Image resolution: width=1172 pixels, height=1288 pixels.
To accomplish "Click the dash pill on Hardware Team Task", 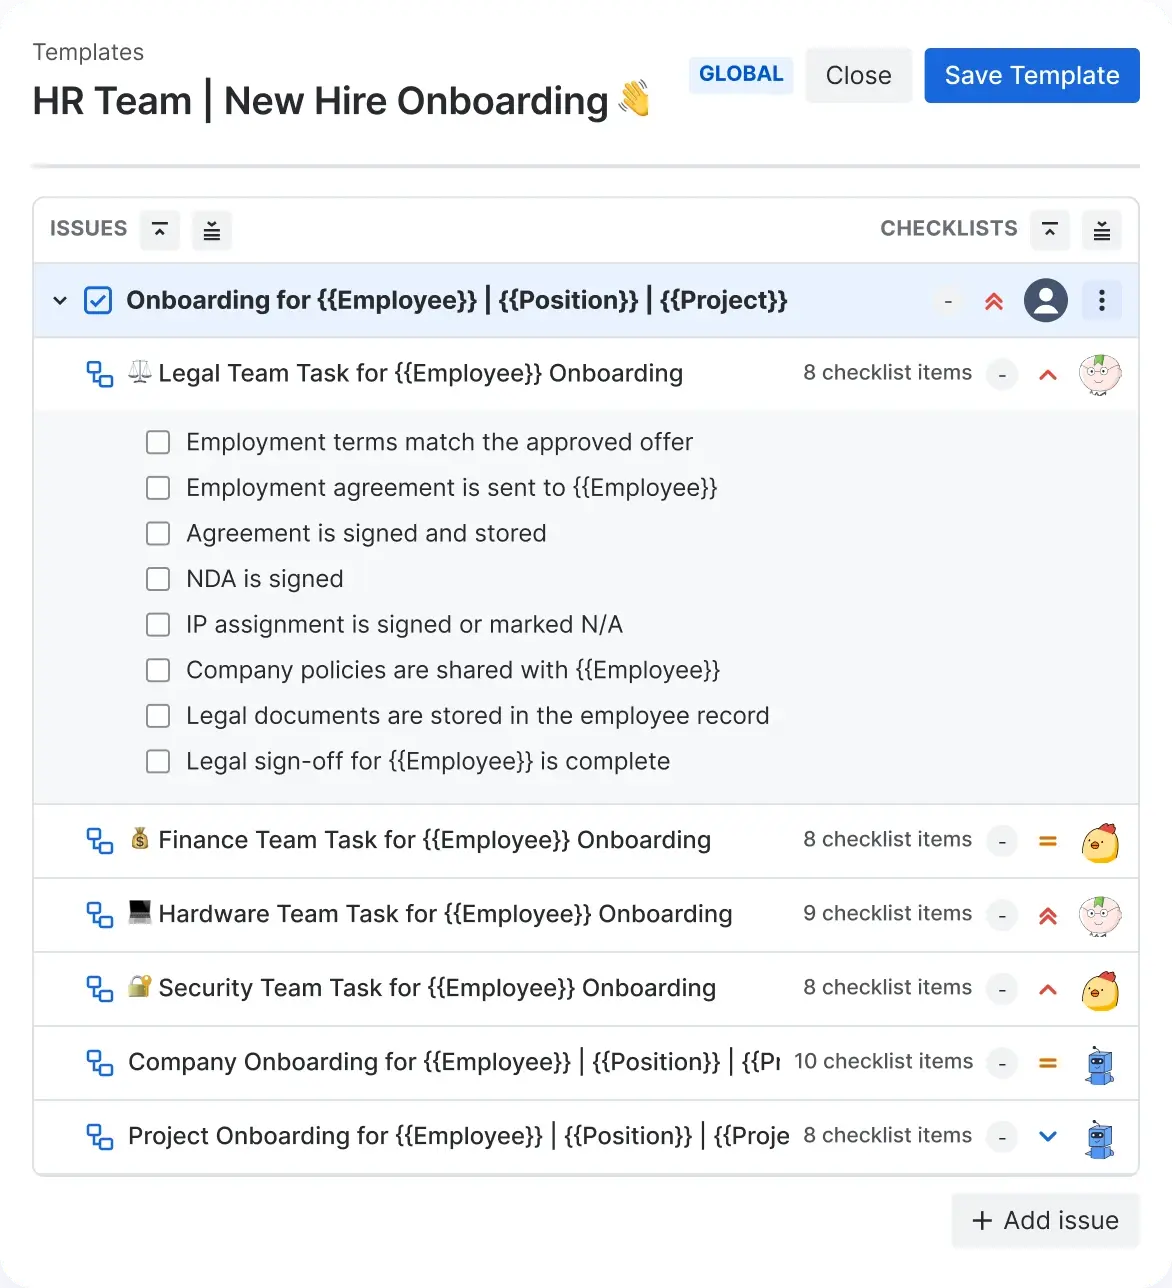I will tap(1002, 917).
